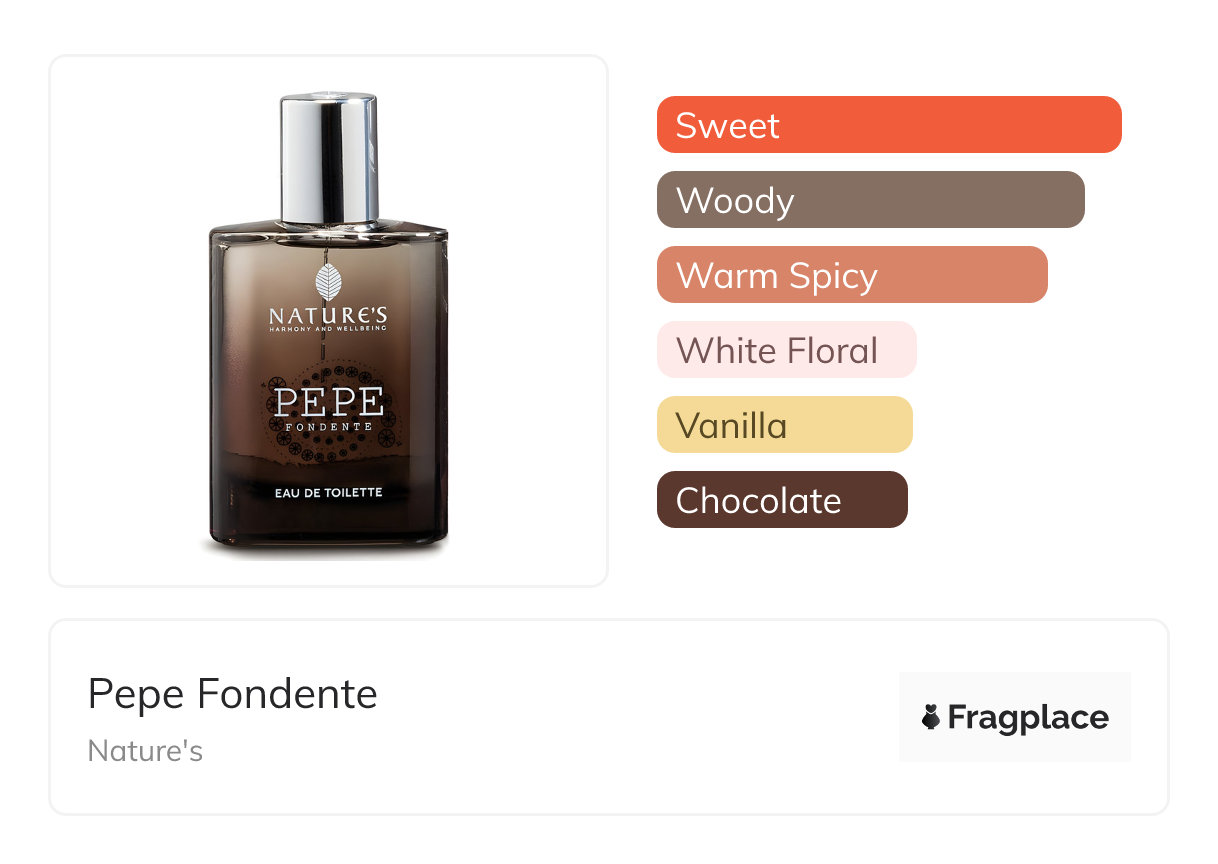Viewport: 1218px width, 864px height.
Task: Click the silver spray cap of the bottle
Action: click(329, 158)
